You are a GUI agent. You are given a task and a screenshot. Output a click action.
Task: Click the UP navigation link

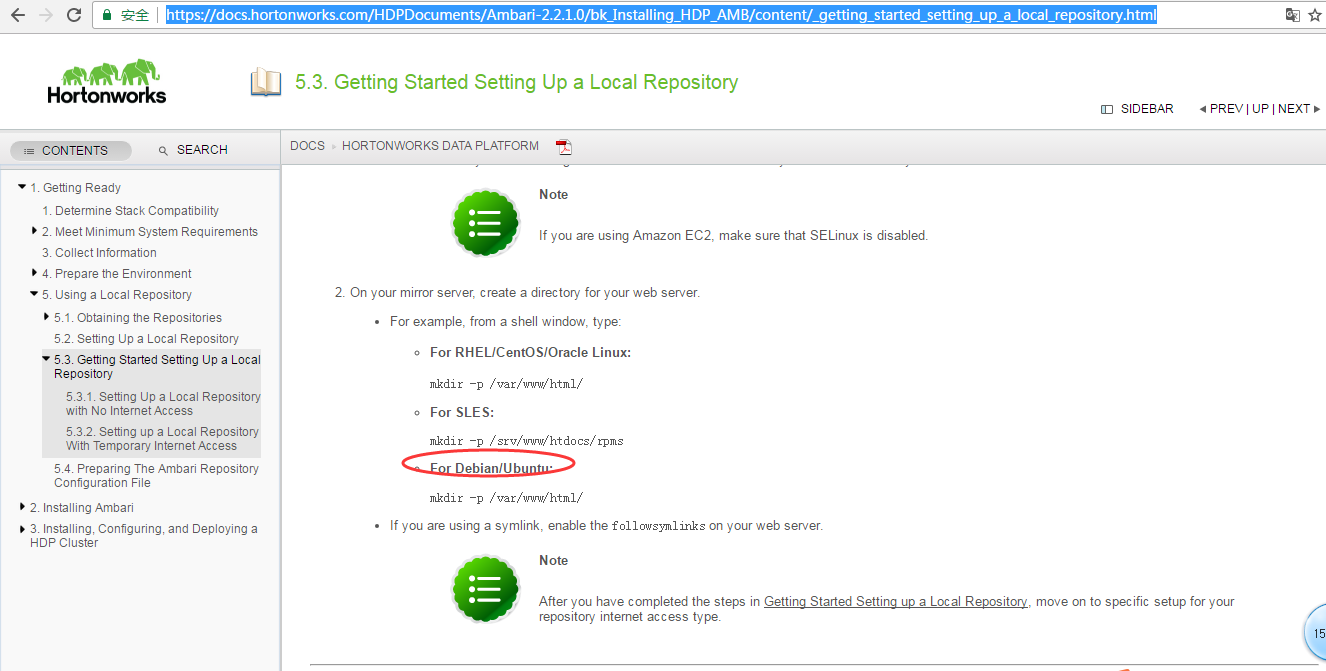point(1260,109)
